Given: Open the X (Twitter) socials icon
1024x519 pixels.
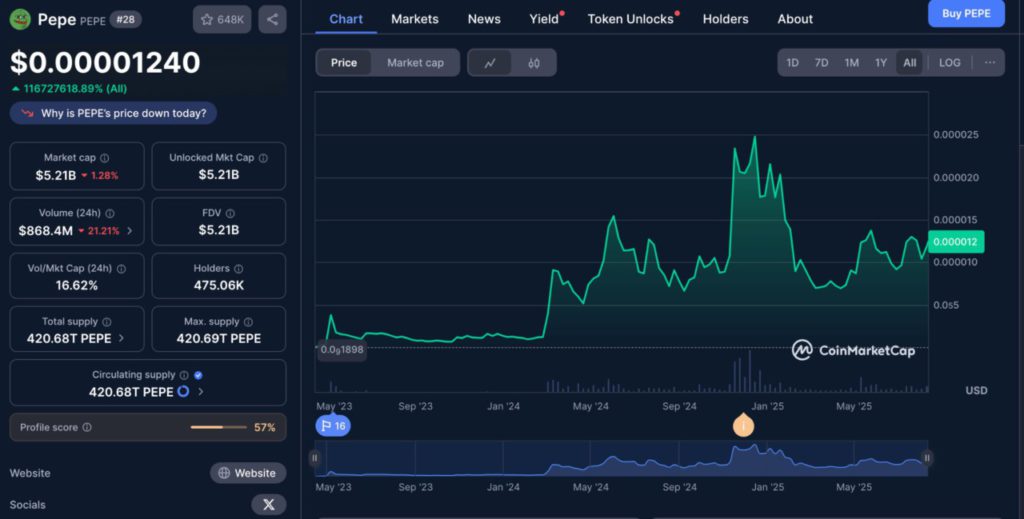Looking at the screenshot, I should [x=268, y=504].
